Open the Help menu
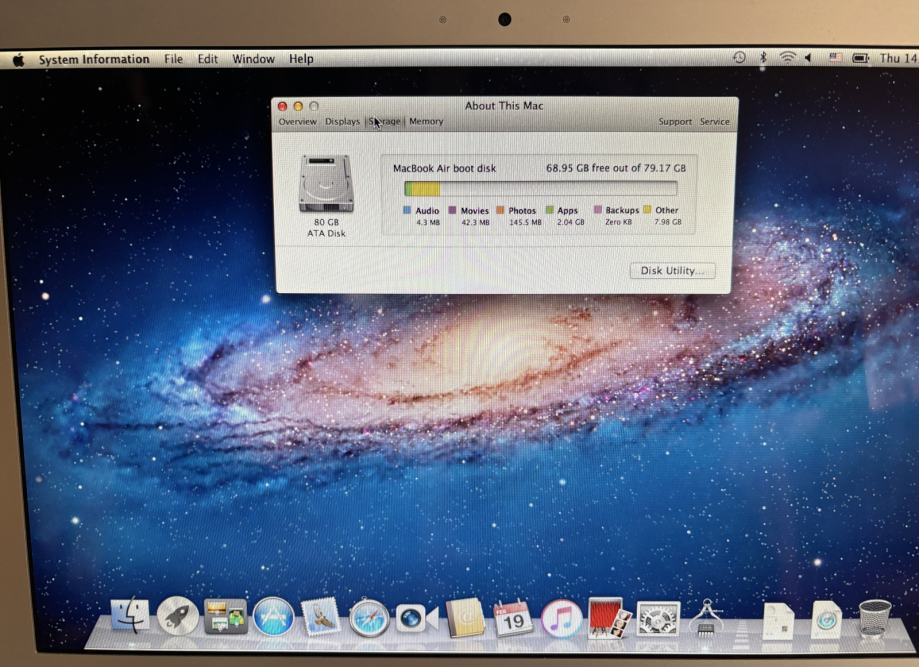919x667 pixels. coord(301,59)
